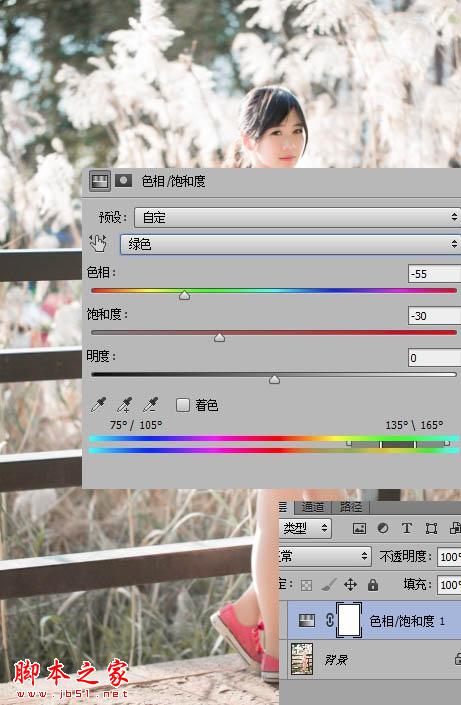Select the 背景 layer name
Viewport: 461px width, 705px height.
(336, 660)
